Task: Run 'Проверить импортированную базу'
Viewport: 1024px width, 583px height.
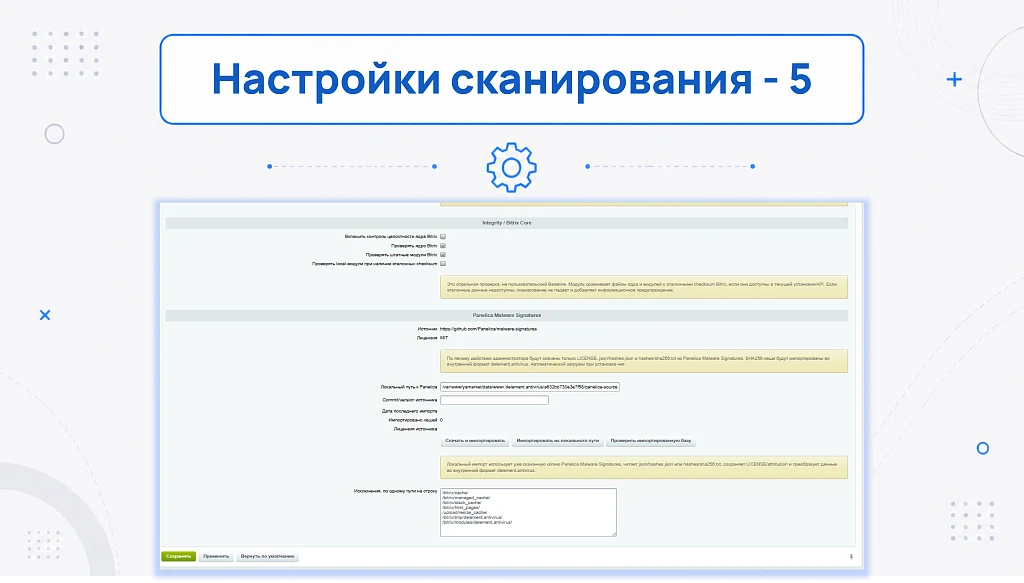Action: [x=651, y=441]
